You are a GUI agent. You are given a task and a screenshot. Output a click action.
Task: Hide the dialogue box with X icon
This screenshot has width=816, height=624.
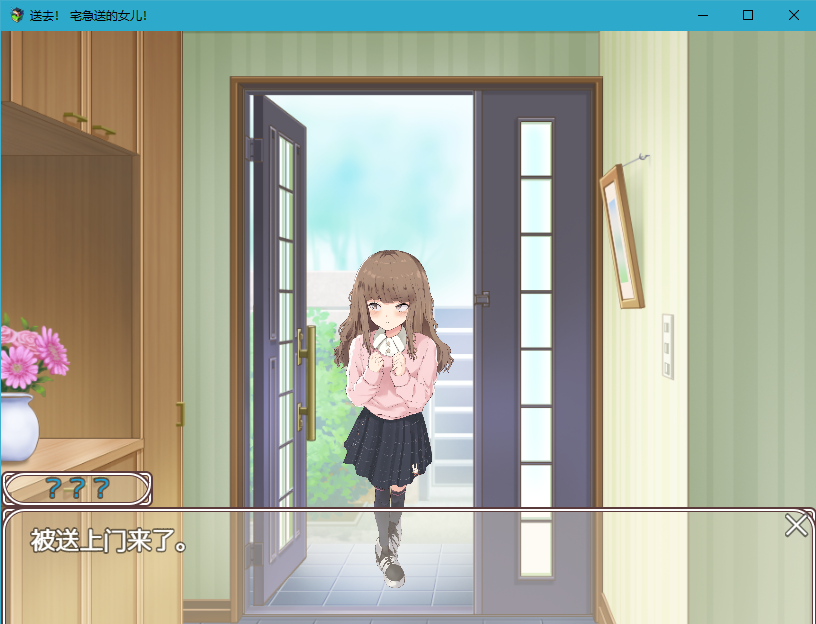coord(796,525)
